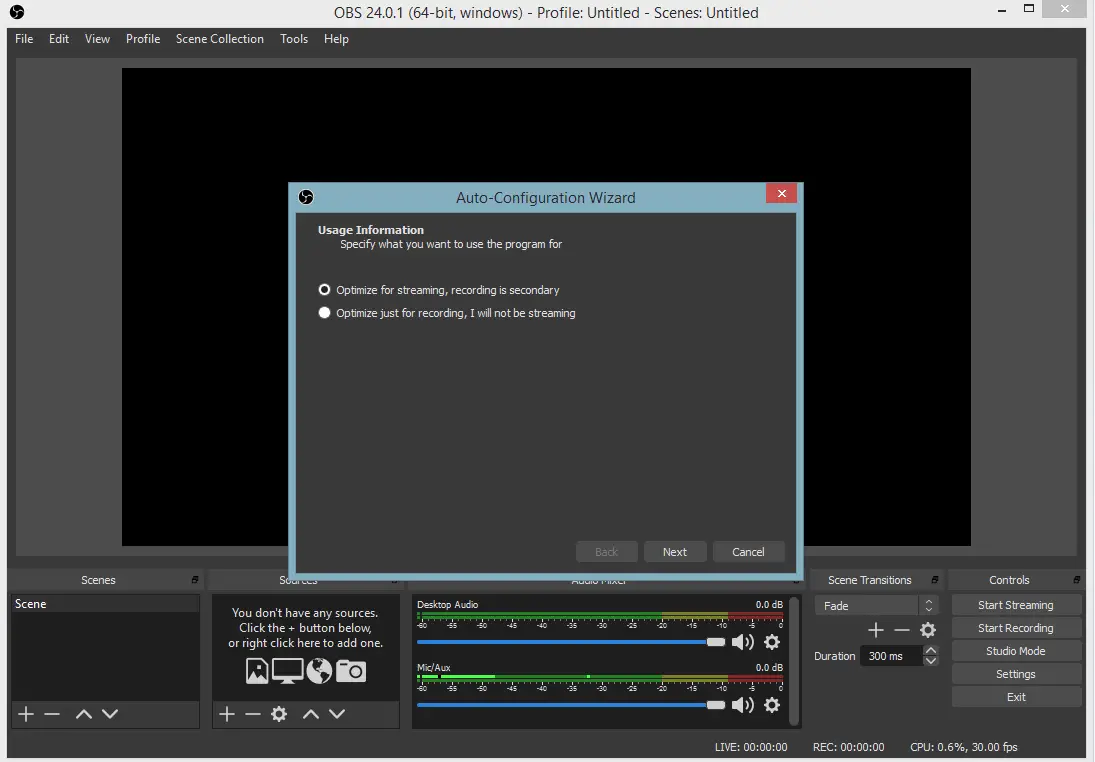The height and width of the screenshot is (762, 1095).
Task: Open the Scene Collection menu
Action: [219, 39]
